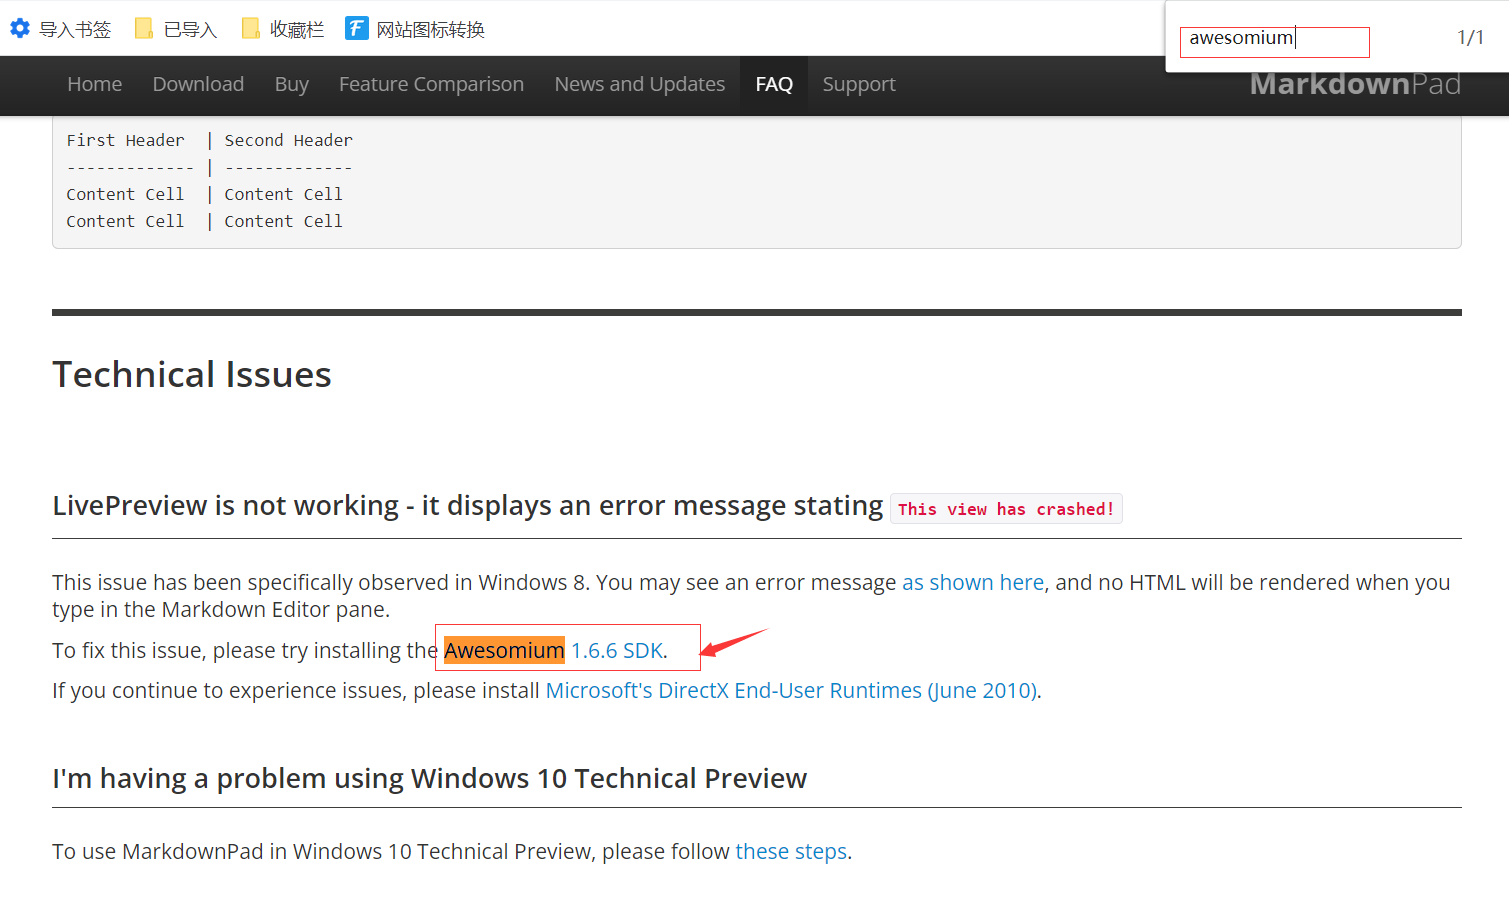Click the highlighted Awesomium search match

click(x=504, y=651)
